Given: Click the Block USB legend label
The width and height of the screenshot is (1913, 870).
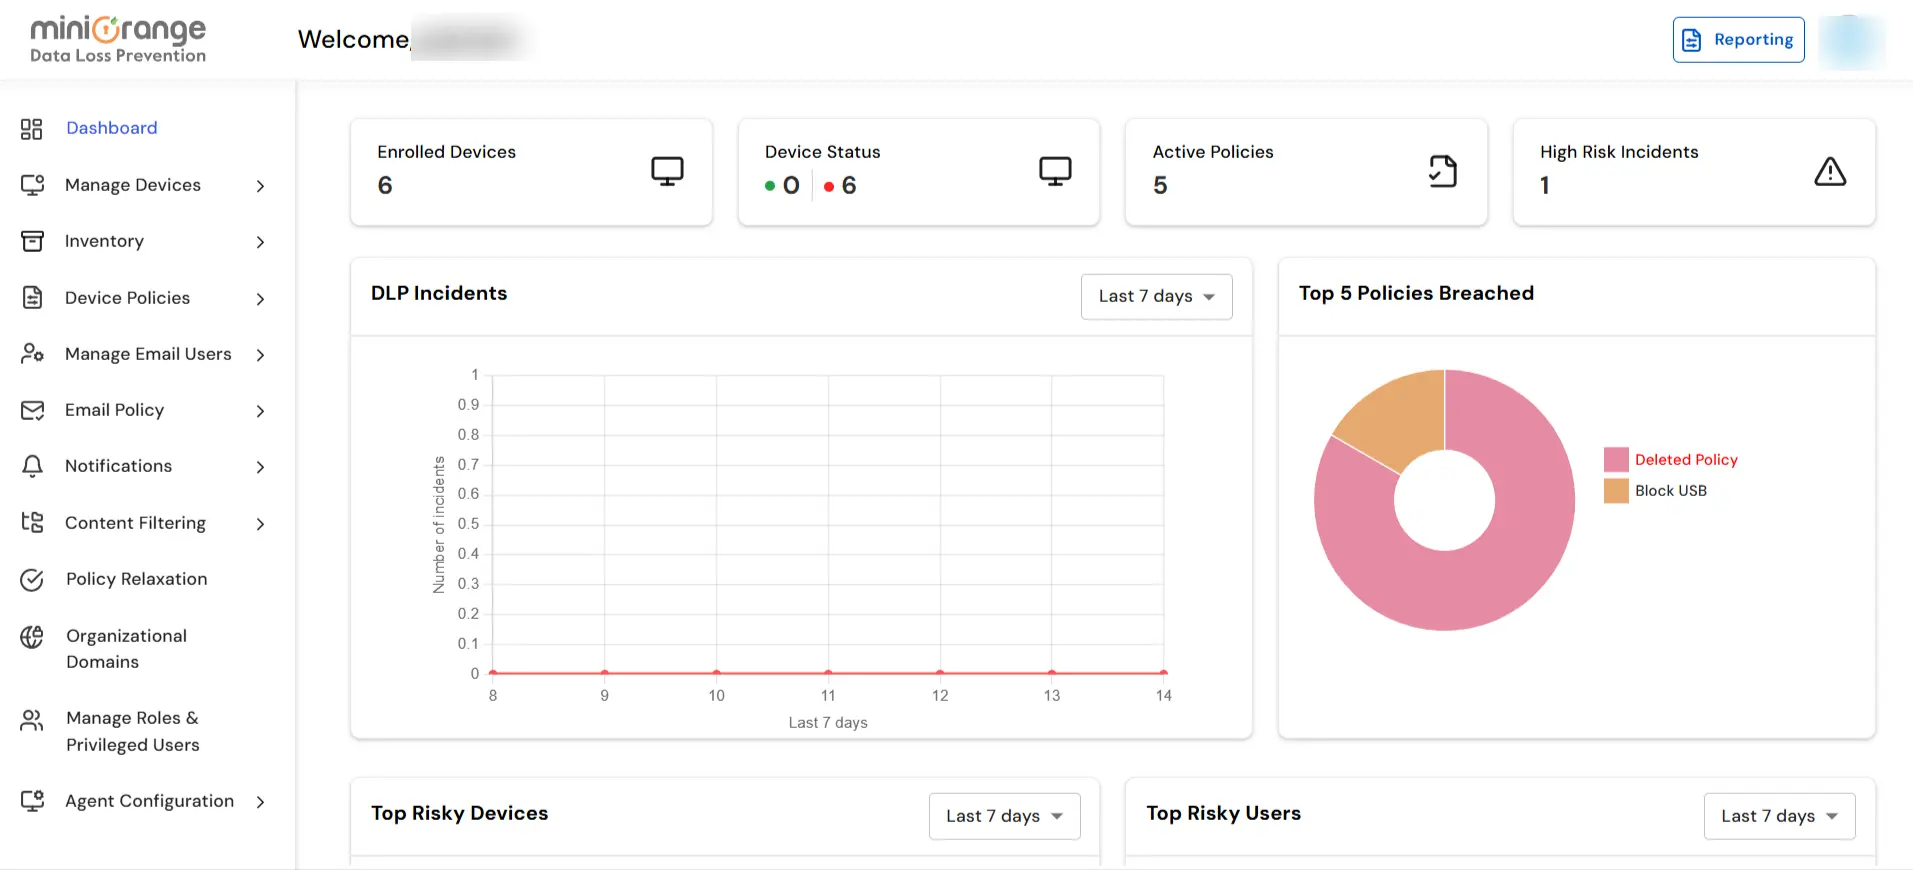Looking at the screenshot, I should pyautogui.click(x=1671, y=491).
